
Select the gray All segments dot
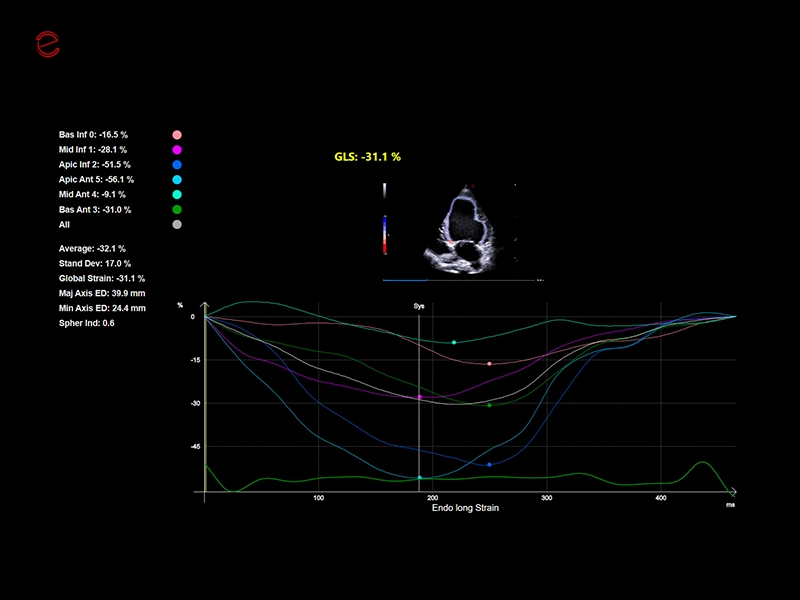177,225
